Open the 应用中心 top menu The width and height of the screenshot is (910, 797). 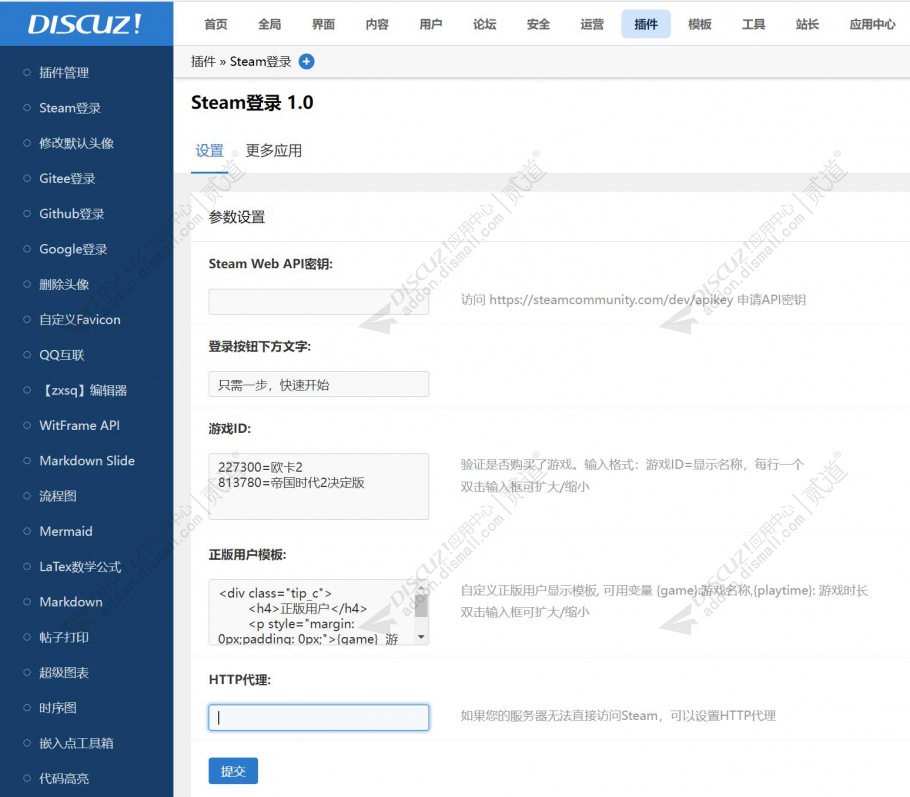pos(872,24)
